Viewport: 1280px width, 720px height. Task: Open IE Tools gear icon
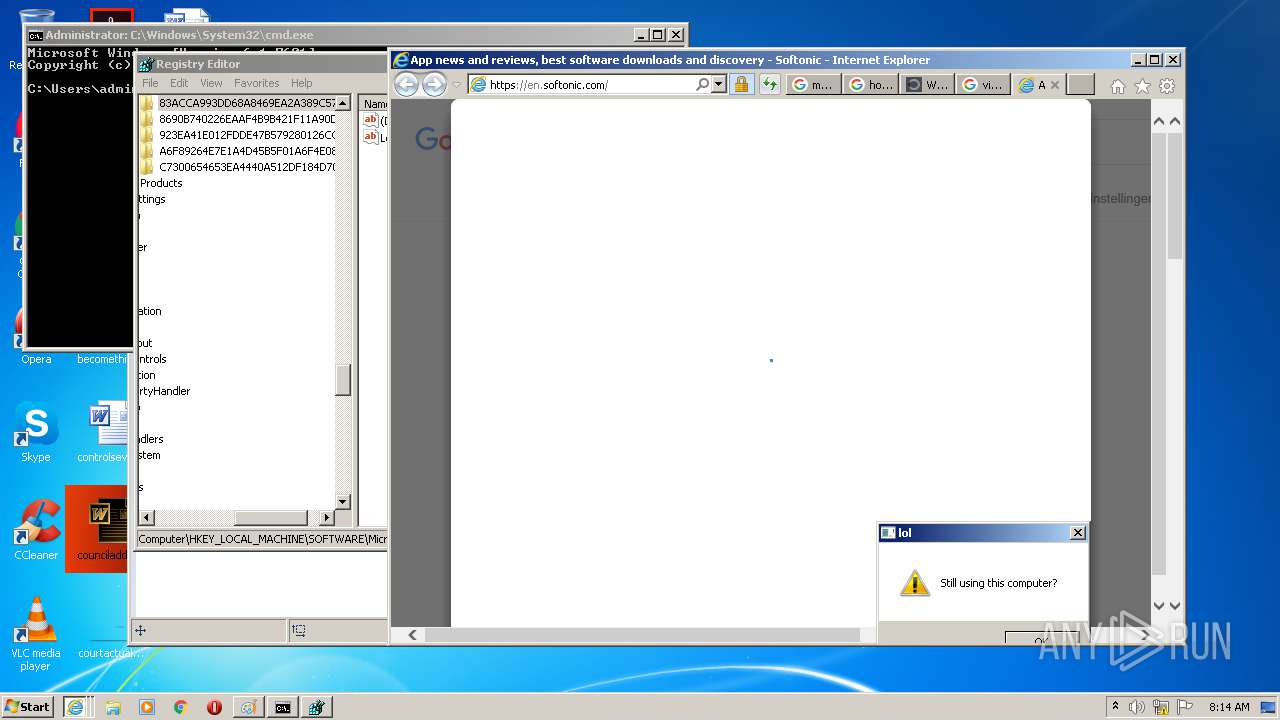pos(1167,86)
